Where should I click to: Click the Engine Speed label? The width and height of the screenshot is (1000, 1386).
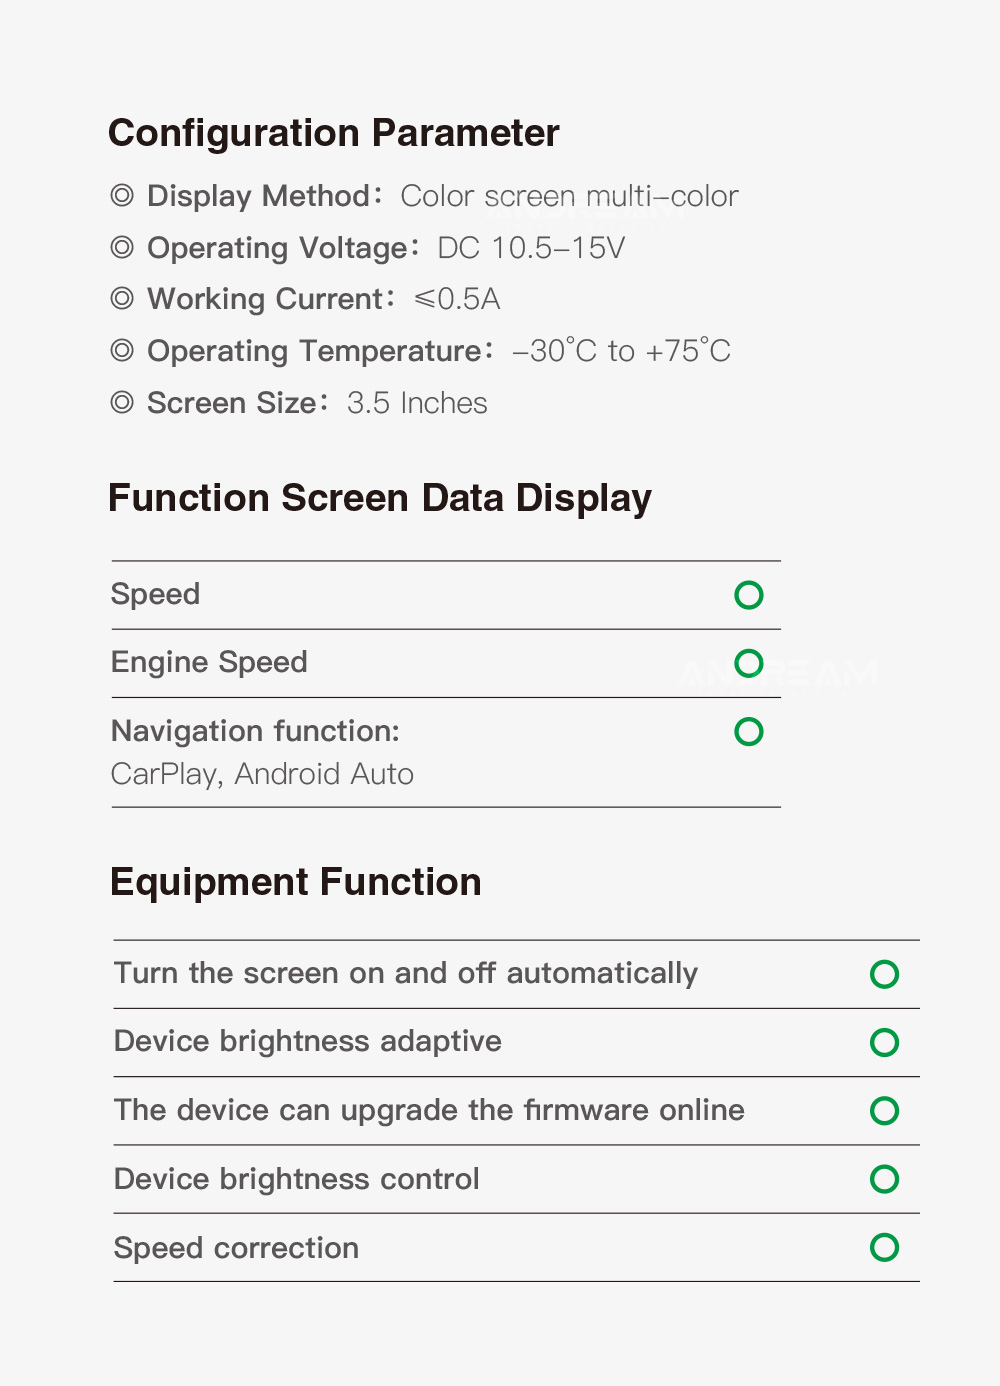click(209, 662)
